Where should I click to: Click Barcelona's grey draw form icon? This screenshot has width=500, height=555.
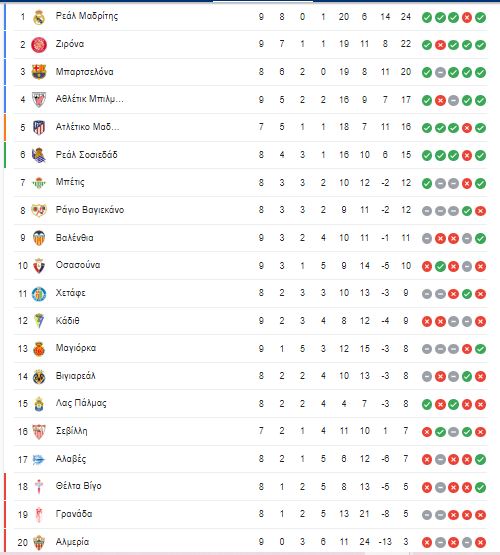click(x=440, y=73)
